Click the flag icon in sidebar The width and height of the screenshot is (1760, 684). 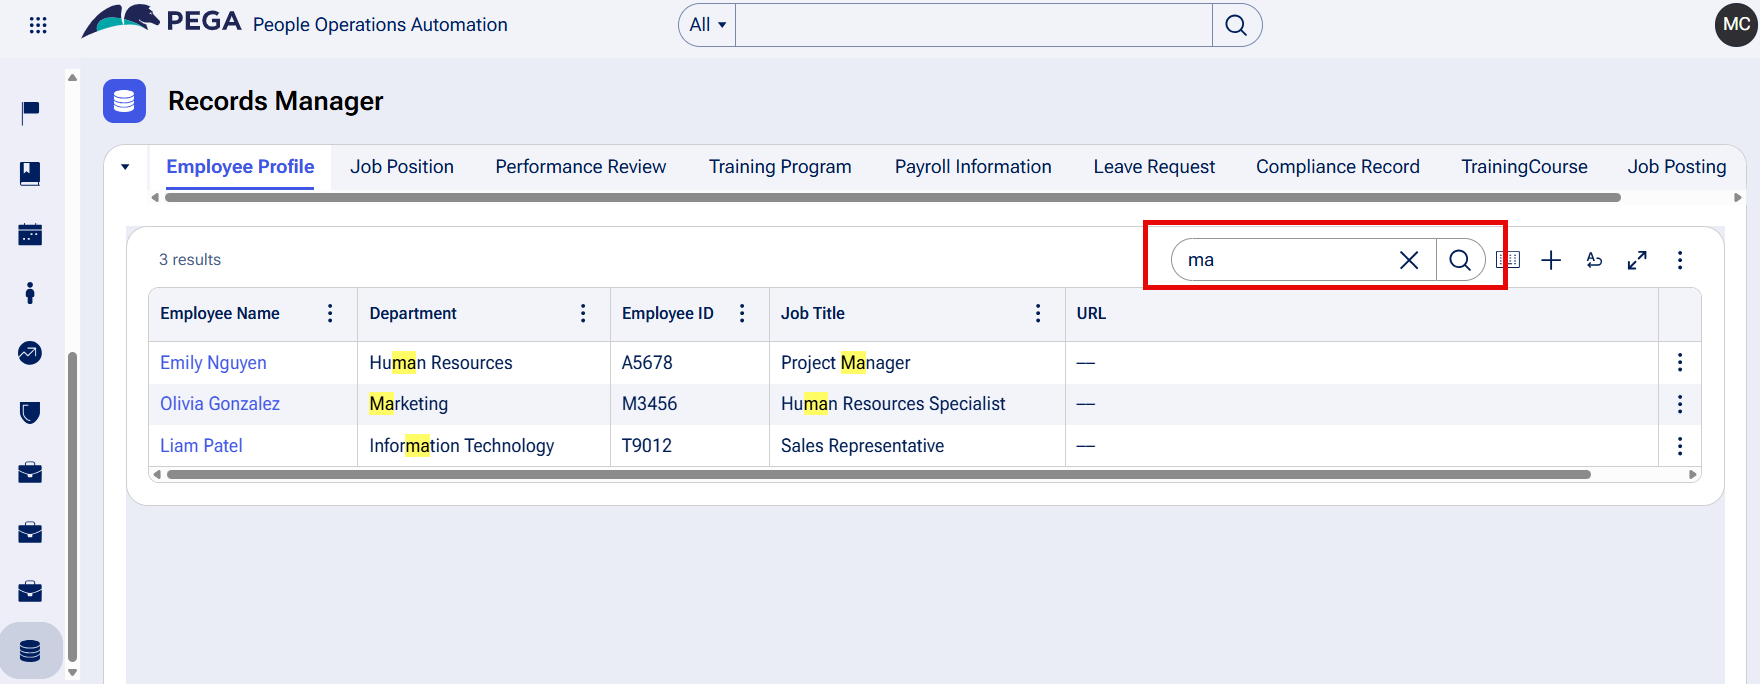click(x=30, y=111)
